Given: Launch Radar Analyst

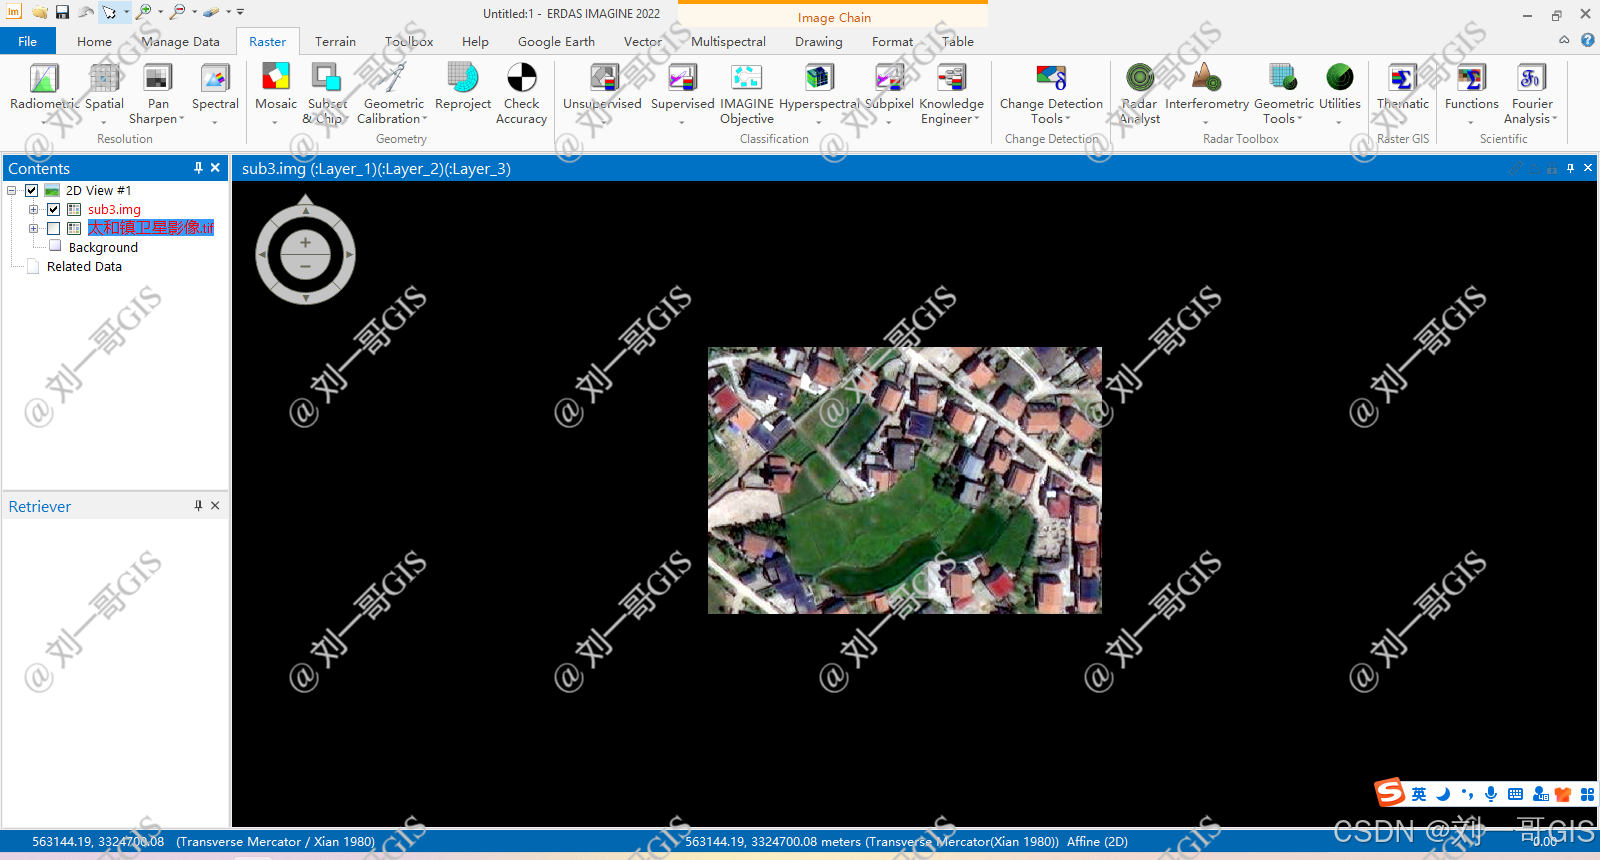Looking at the screenshot, I should (x=1139, y=92).
